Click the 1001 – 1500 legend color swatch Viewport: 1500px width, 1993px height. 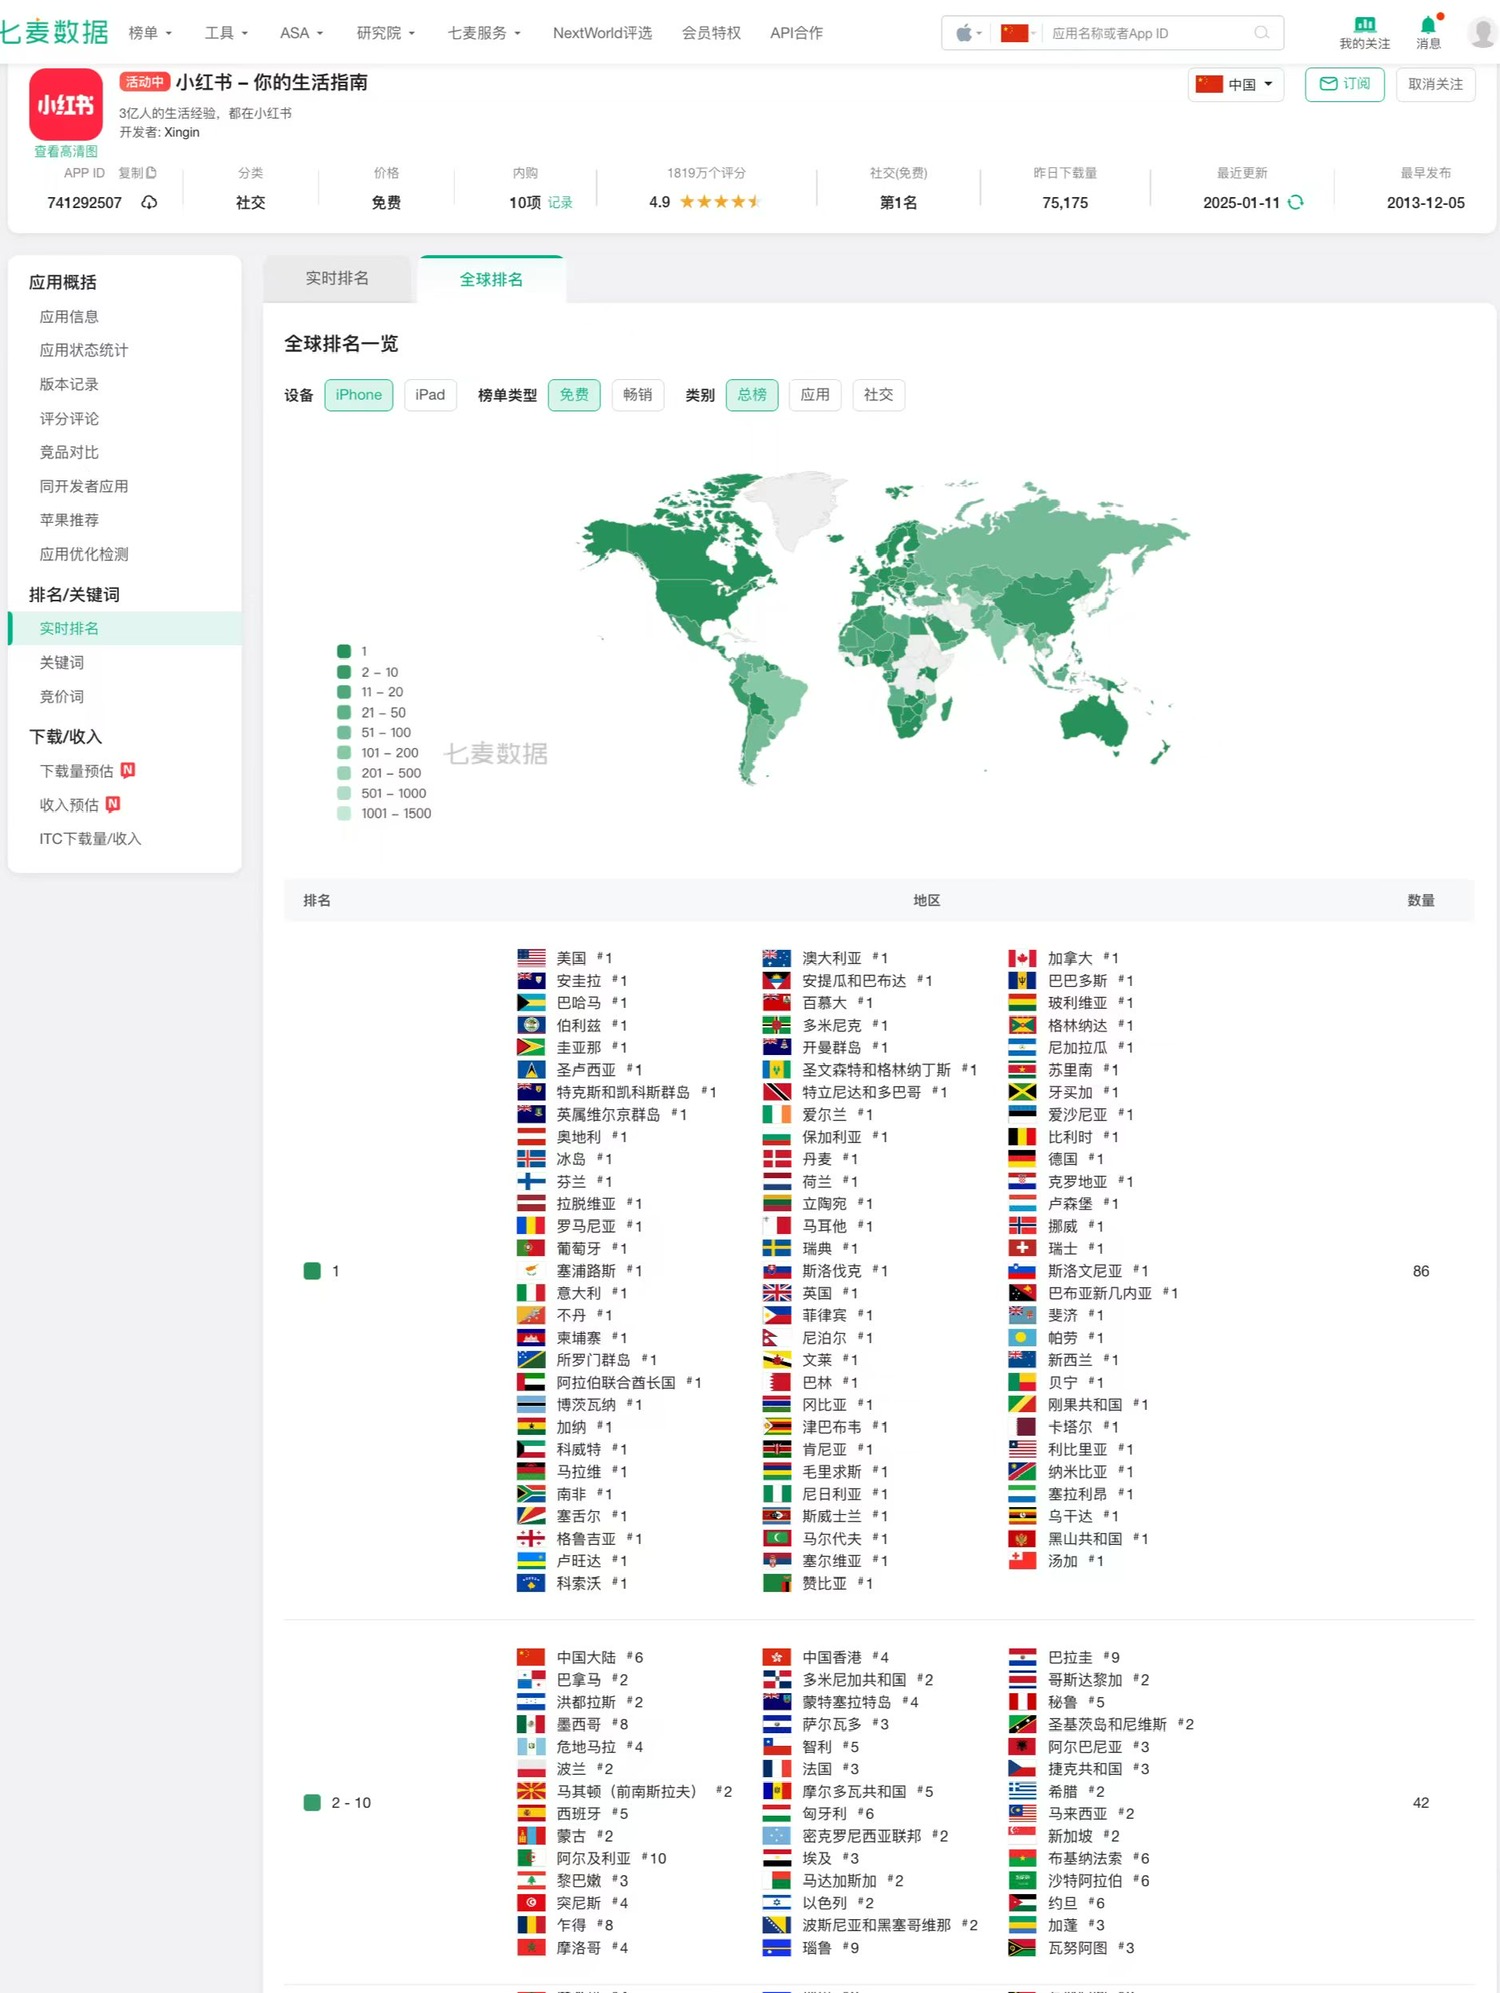point(344,813)
